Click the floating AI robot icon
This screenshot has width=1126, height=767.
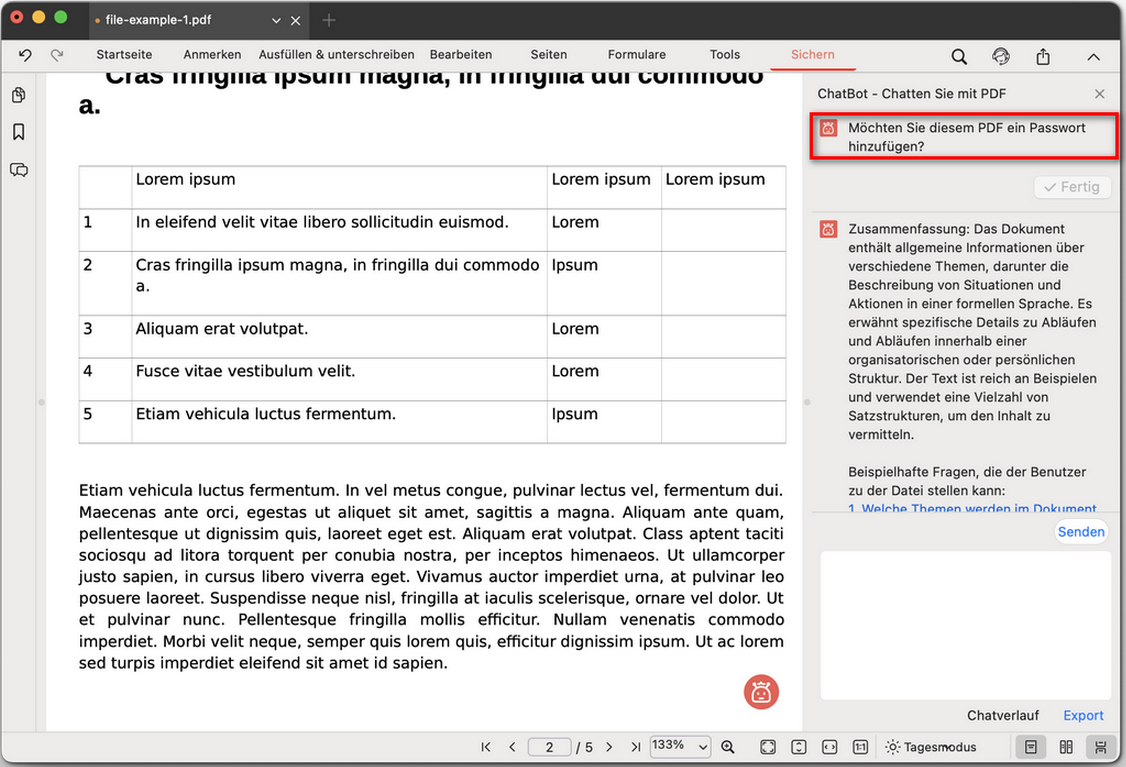pyautogui.click(x=761, y=692)
